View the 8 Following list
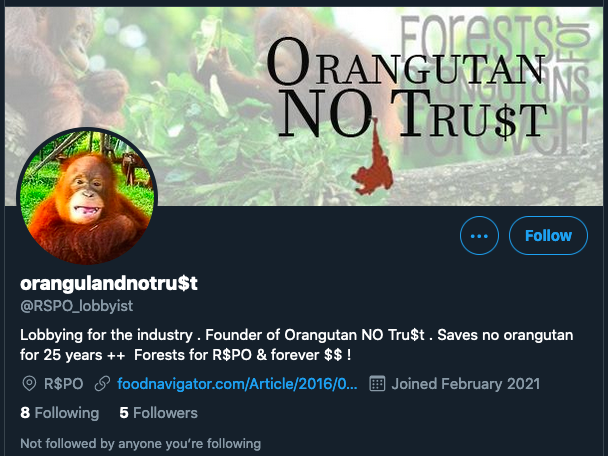 [x=60, y=413]
